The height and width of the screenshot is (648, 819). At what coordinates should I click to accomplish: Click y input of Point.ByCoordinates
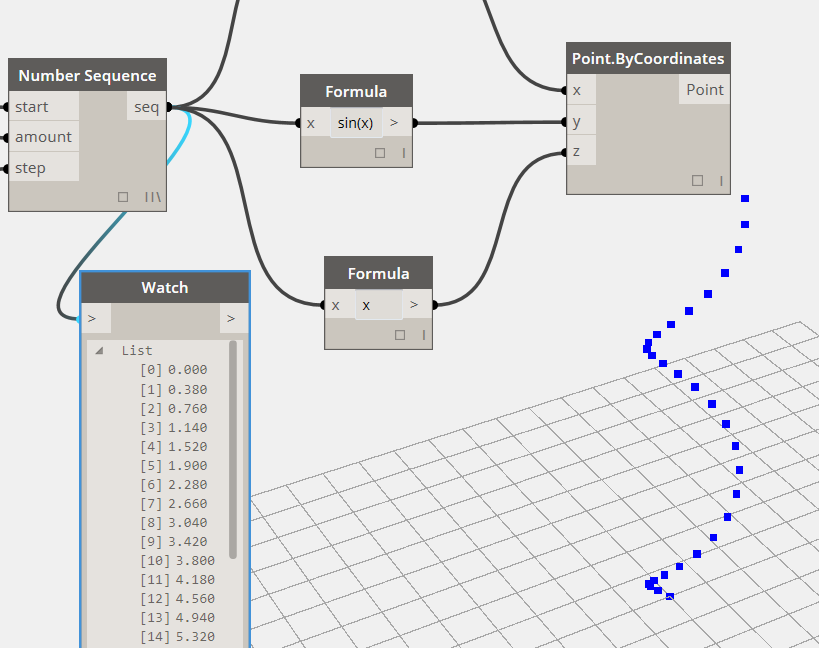point(581,121)
